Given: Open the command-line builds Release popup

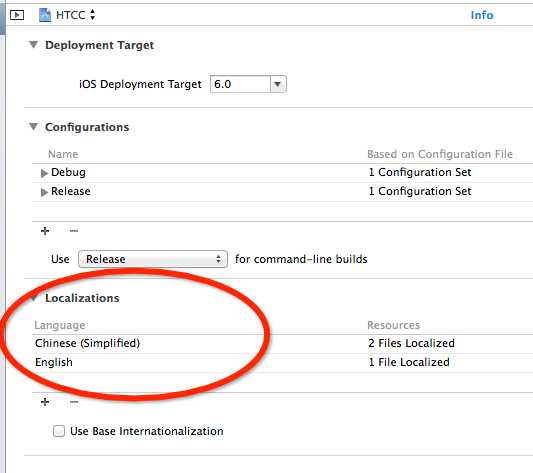Looking at the screenshot, I should (x=153, y=259).
